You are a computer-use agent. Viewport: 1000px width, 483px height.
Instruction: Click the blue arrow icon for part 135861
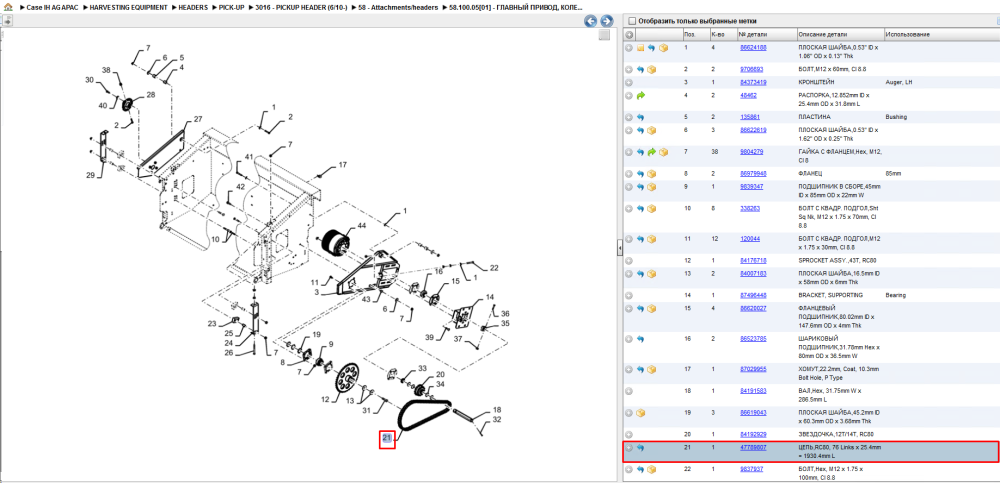point(640,117)
